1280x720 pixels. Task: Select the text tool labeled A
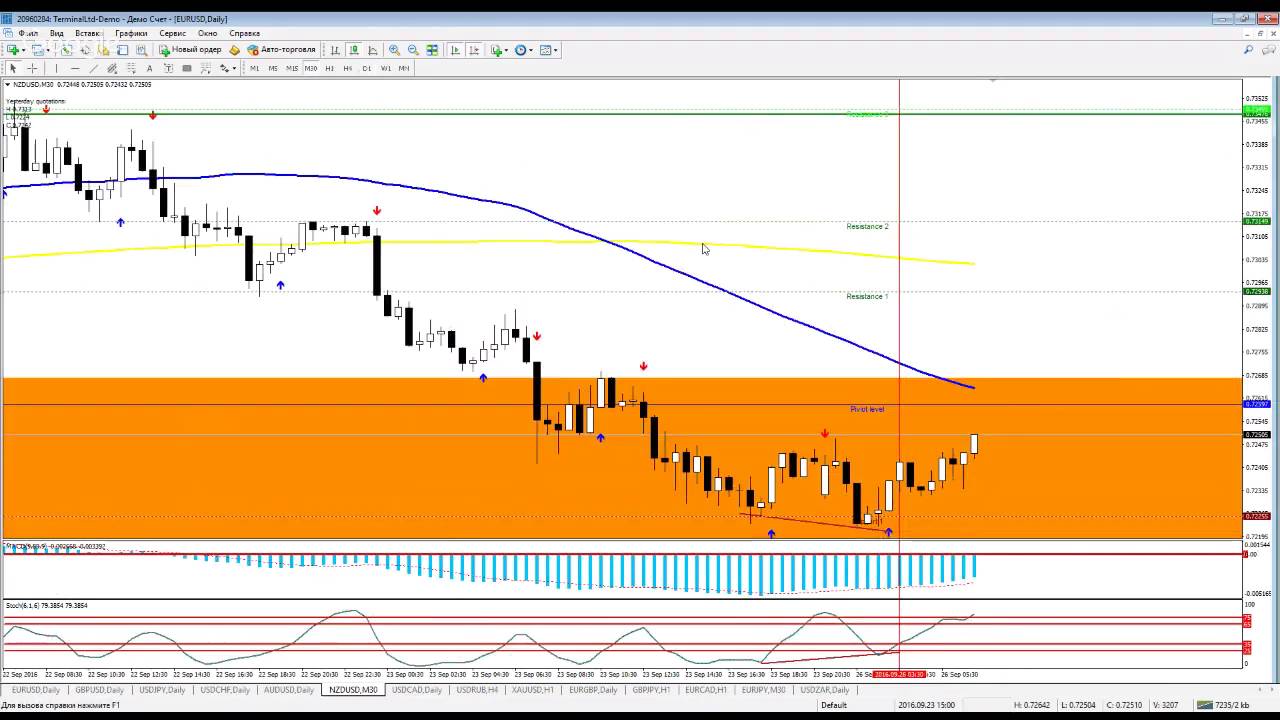click(149, 68)
